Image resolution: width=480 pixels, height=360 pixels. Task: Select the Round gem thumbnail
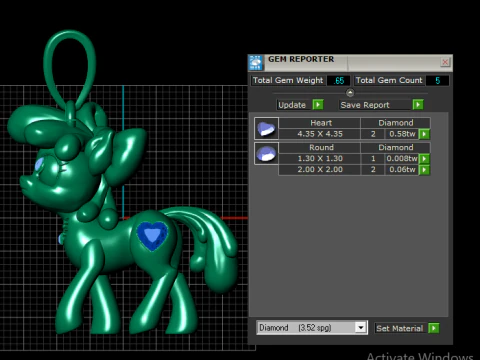[x=266, y=153]
